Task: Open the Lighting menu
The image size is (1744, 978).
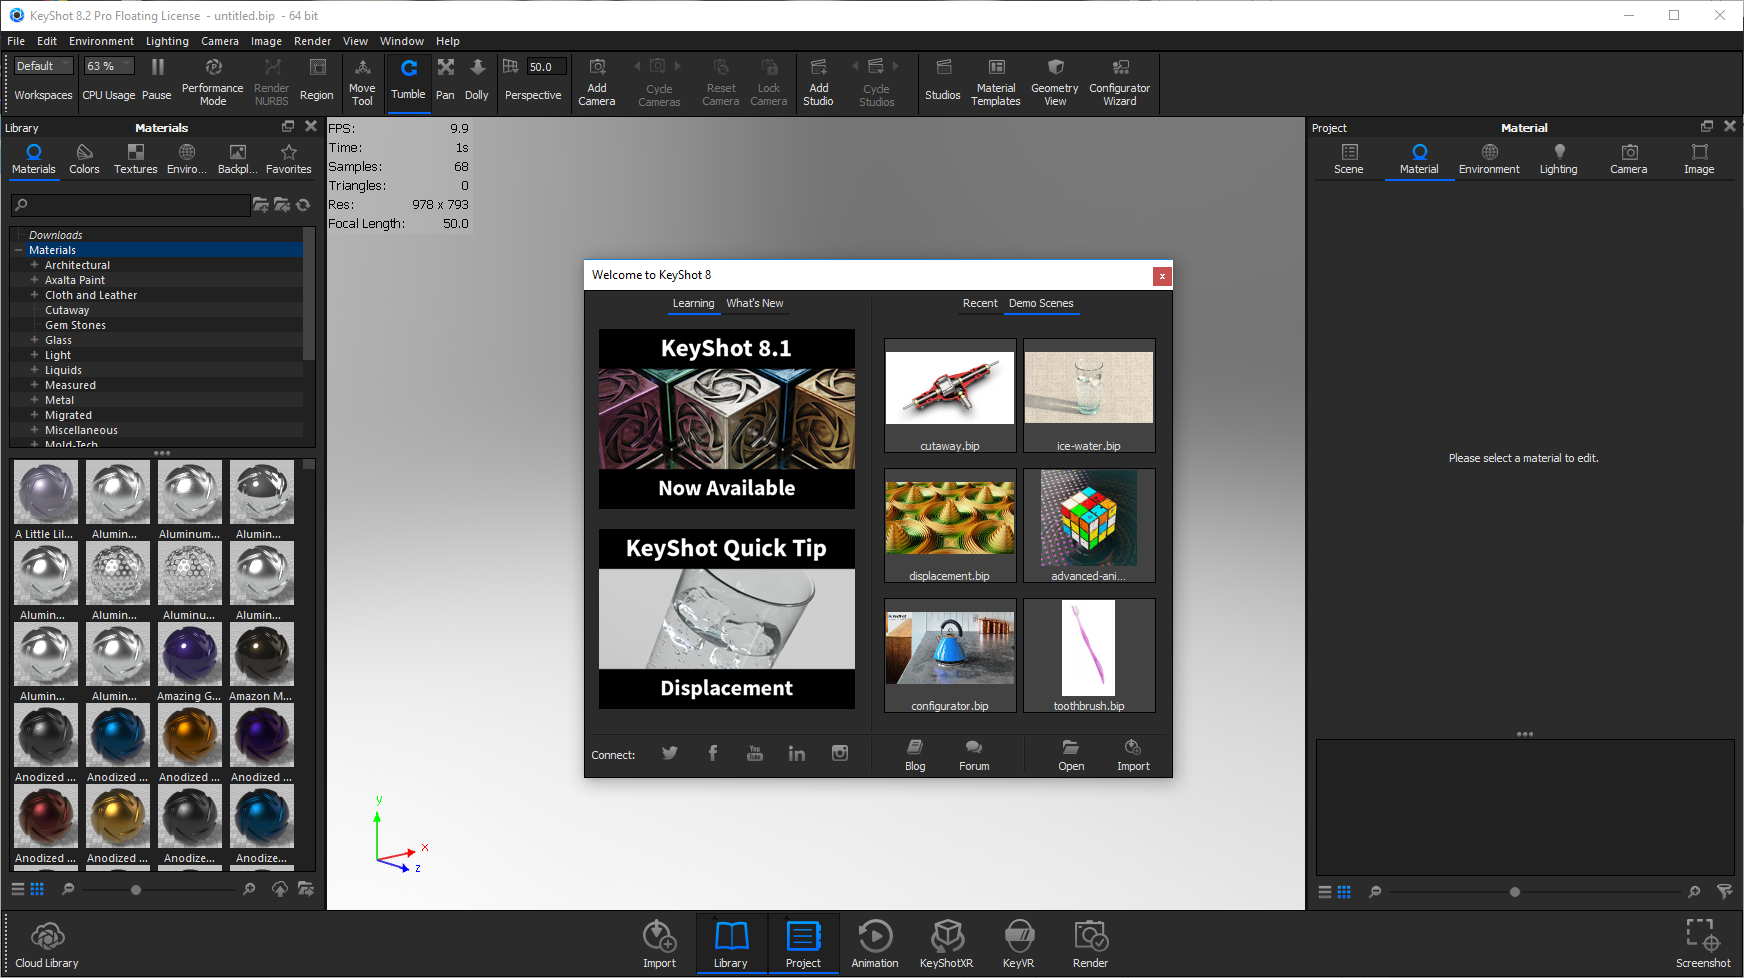Action: 167,41
